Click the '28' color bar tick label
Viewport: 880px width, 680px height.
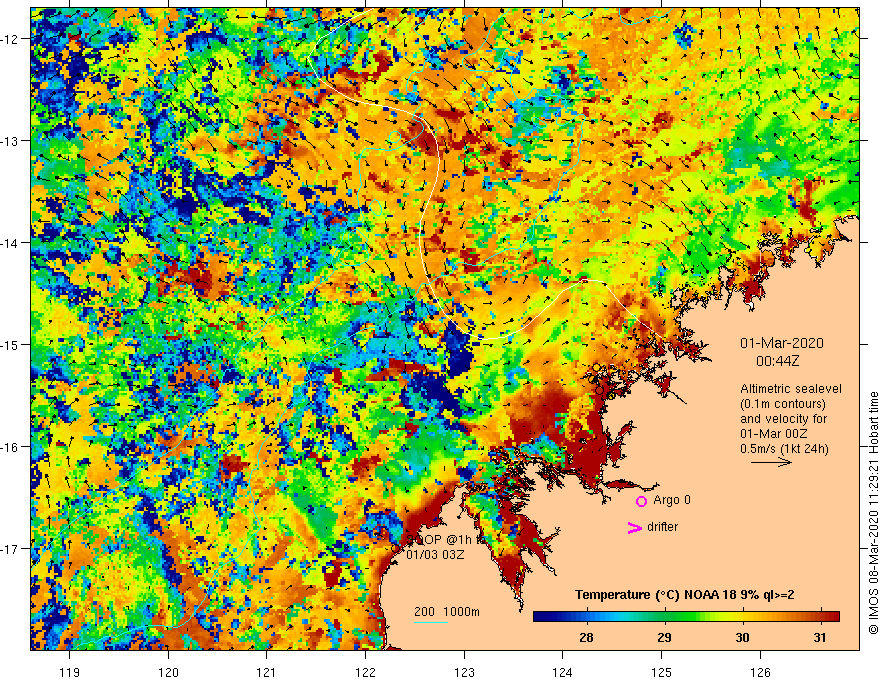[586, 637]
